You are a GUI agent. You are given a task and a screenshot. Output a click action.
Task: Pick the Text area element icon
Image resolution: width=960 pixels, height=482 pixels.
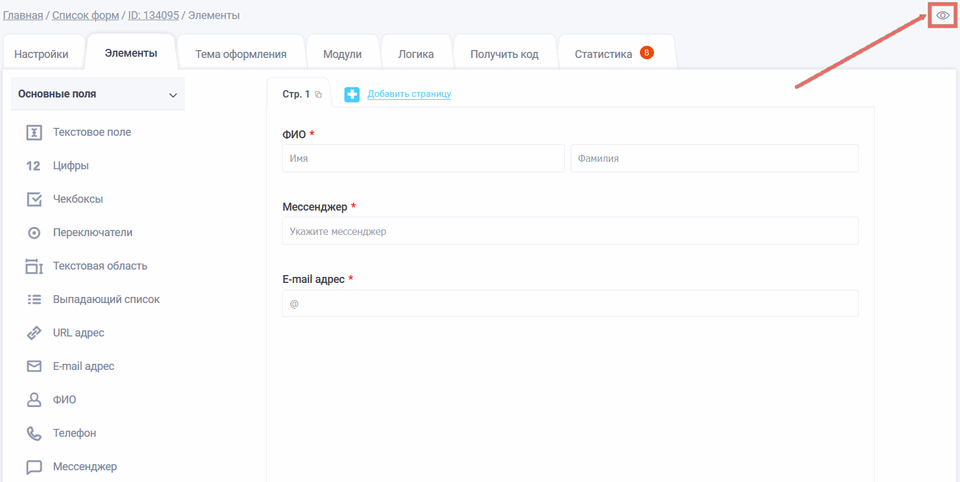point(34,266)
